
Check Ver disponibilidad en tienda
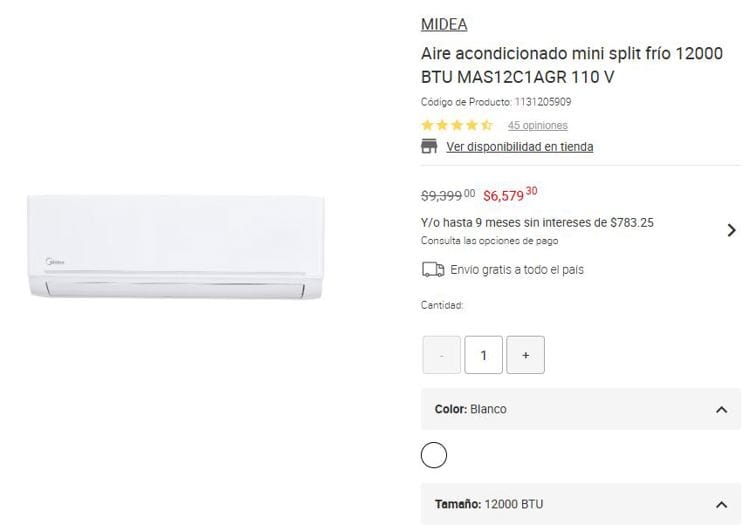click(520, 147)
